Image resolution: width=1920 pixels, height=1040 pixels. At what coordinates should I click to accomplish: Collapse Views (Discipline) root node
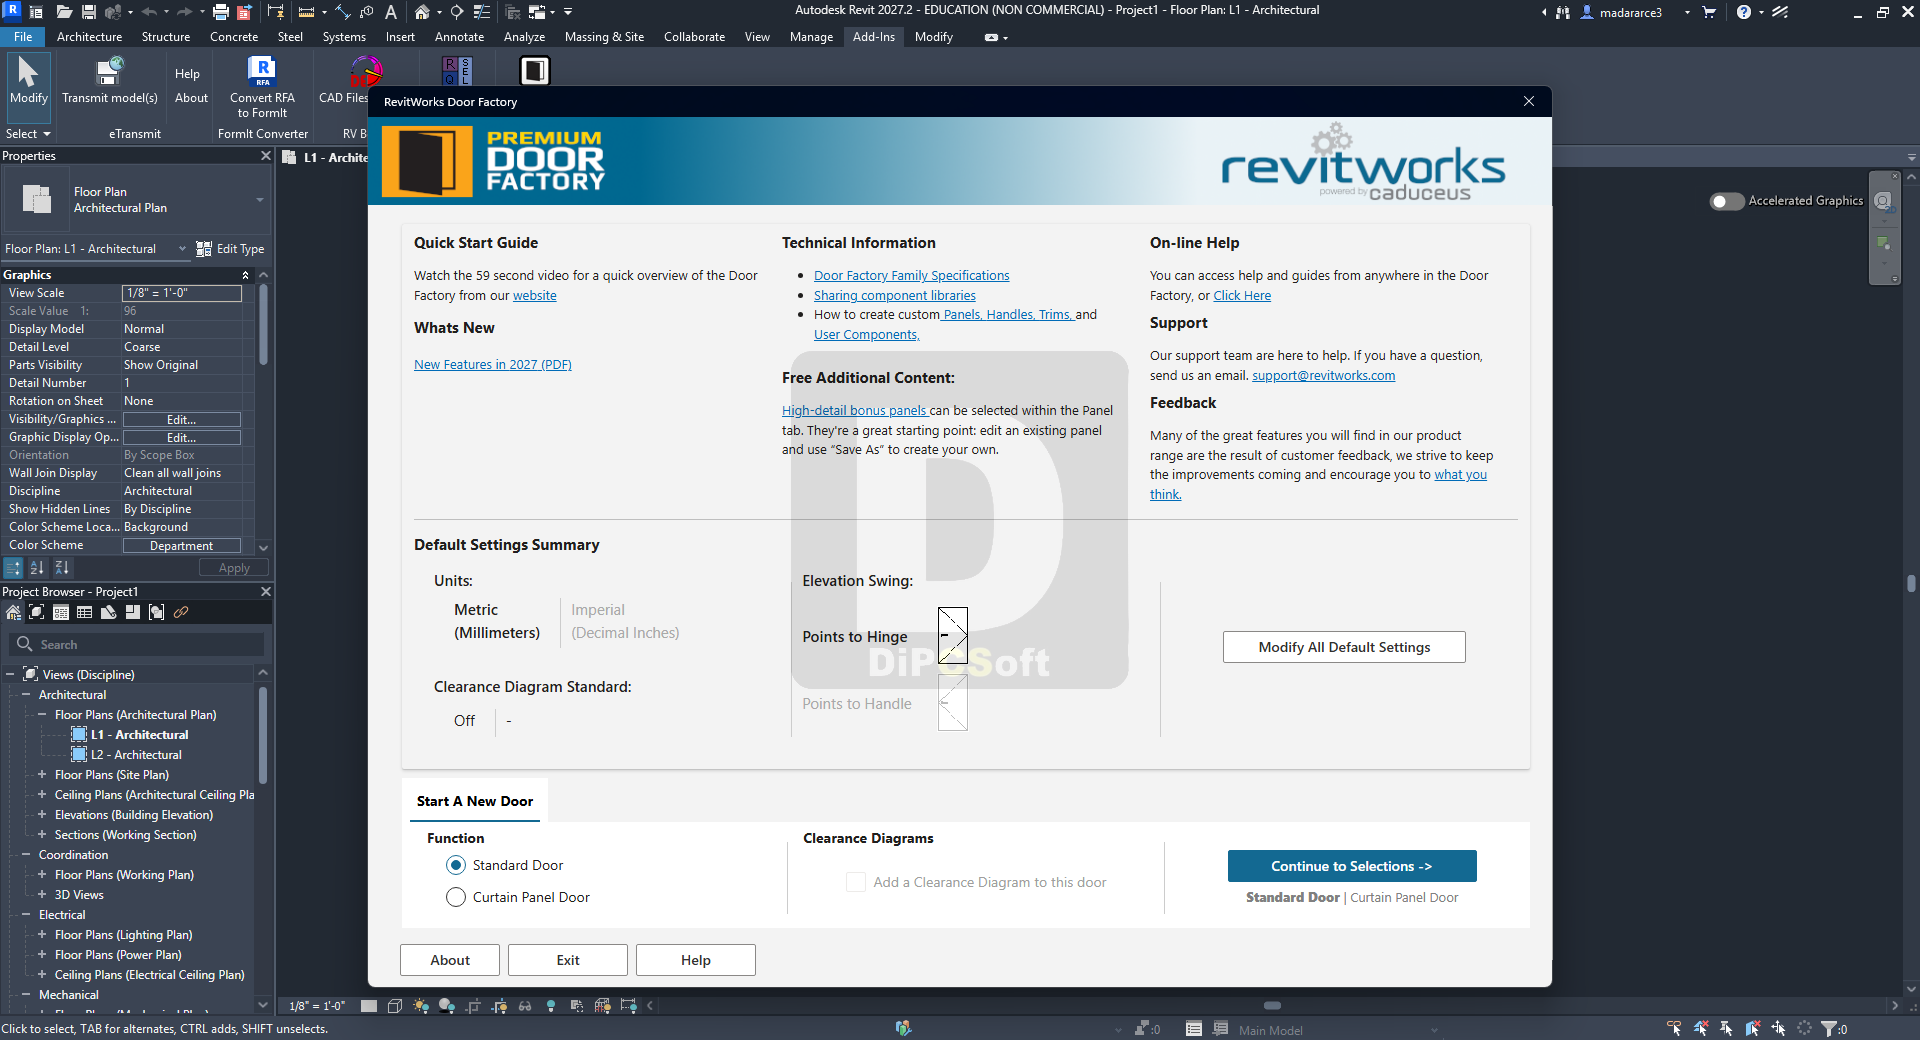point(10,675)
